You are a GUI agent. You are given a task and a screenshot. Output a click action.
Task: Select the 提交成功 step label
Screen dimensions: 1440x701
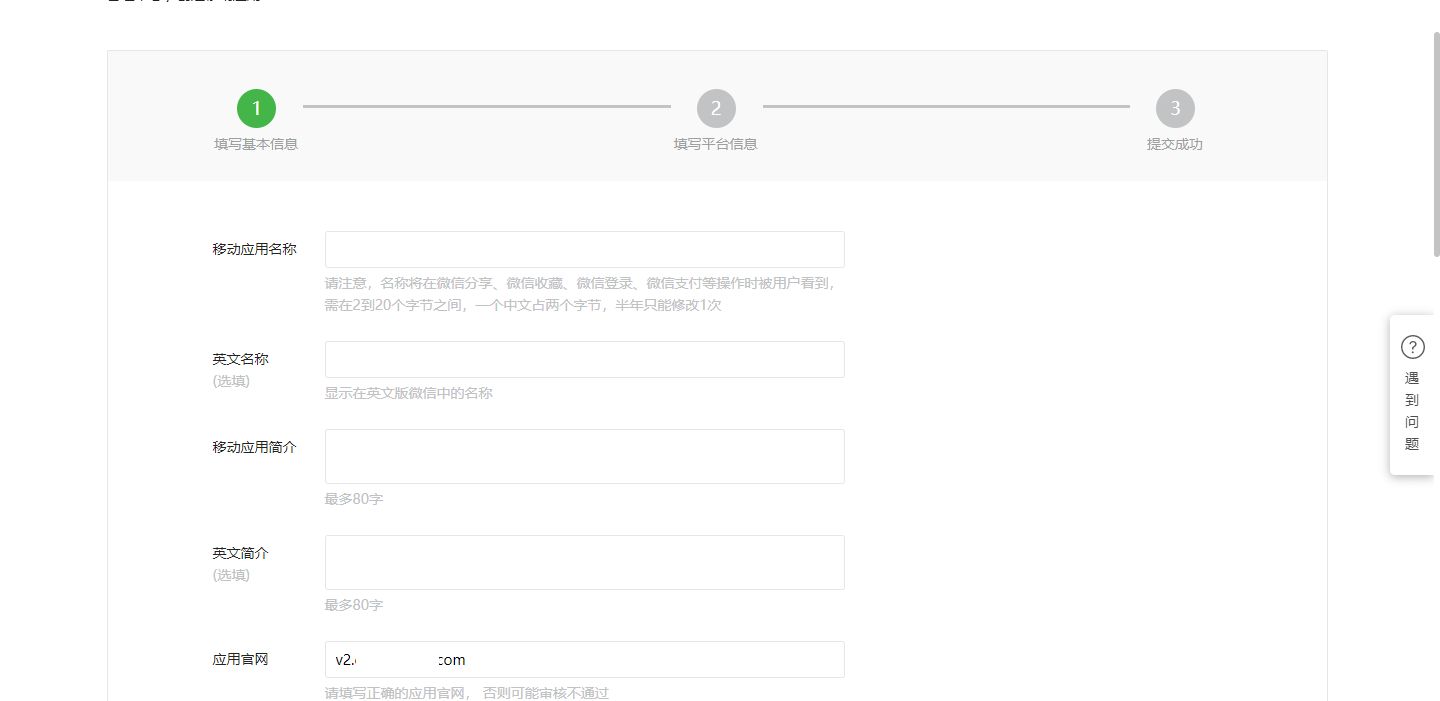coord(1175,144)
